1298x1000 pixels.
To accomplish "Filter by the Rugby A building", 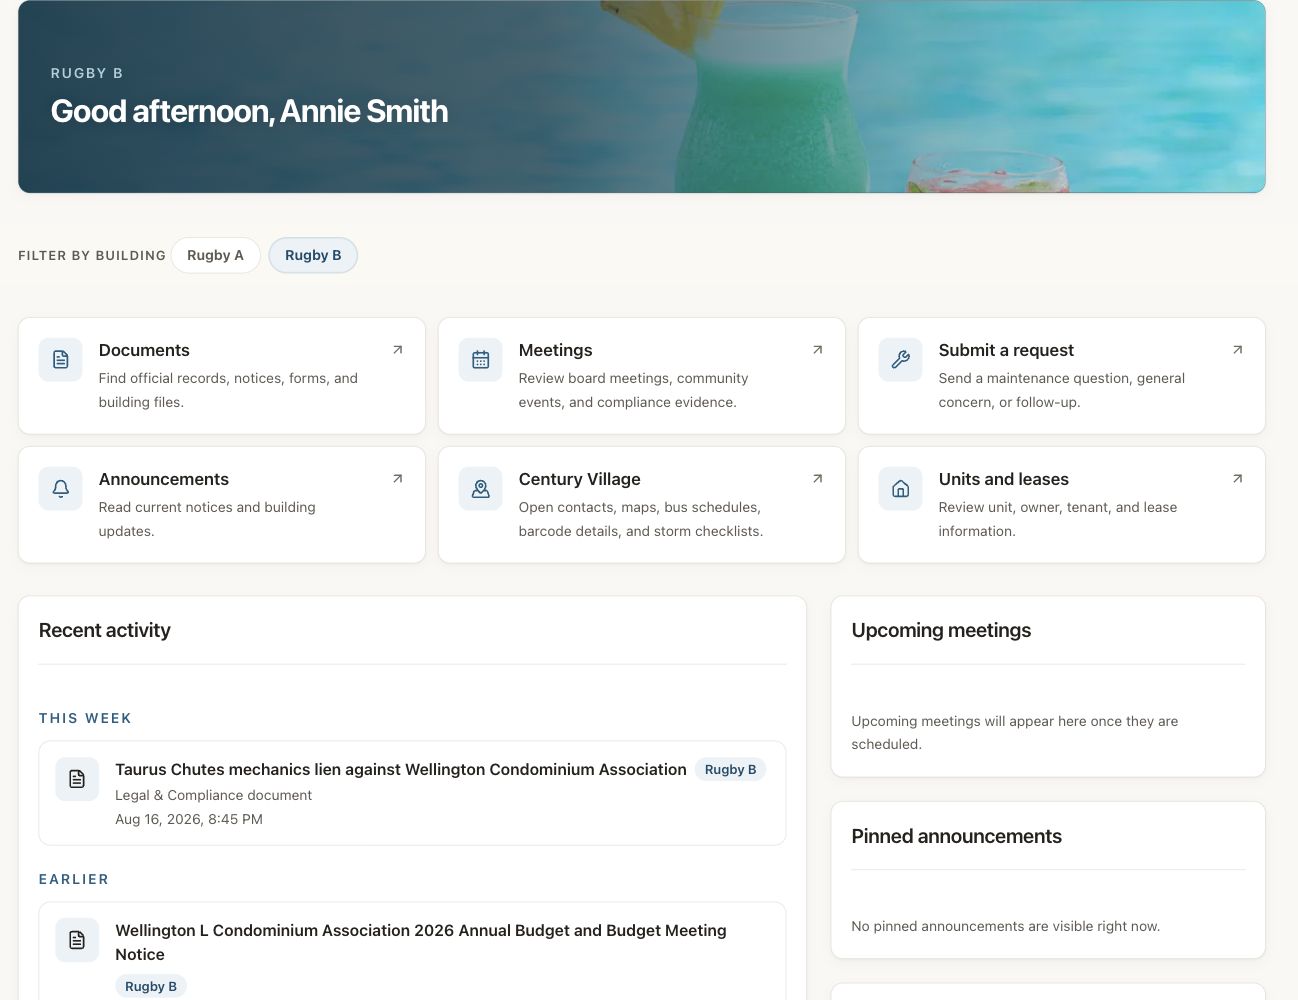I will click(215, 255).
